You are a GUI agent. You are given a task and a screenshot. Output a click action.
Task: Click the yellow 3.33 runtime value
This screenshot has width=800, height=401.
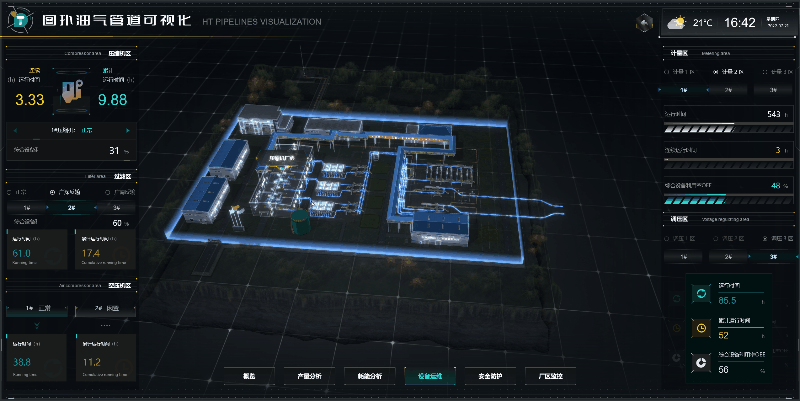(x=30, y=99)
